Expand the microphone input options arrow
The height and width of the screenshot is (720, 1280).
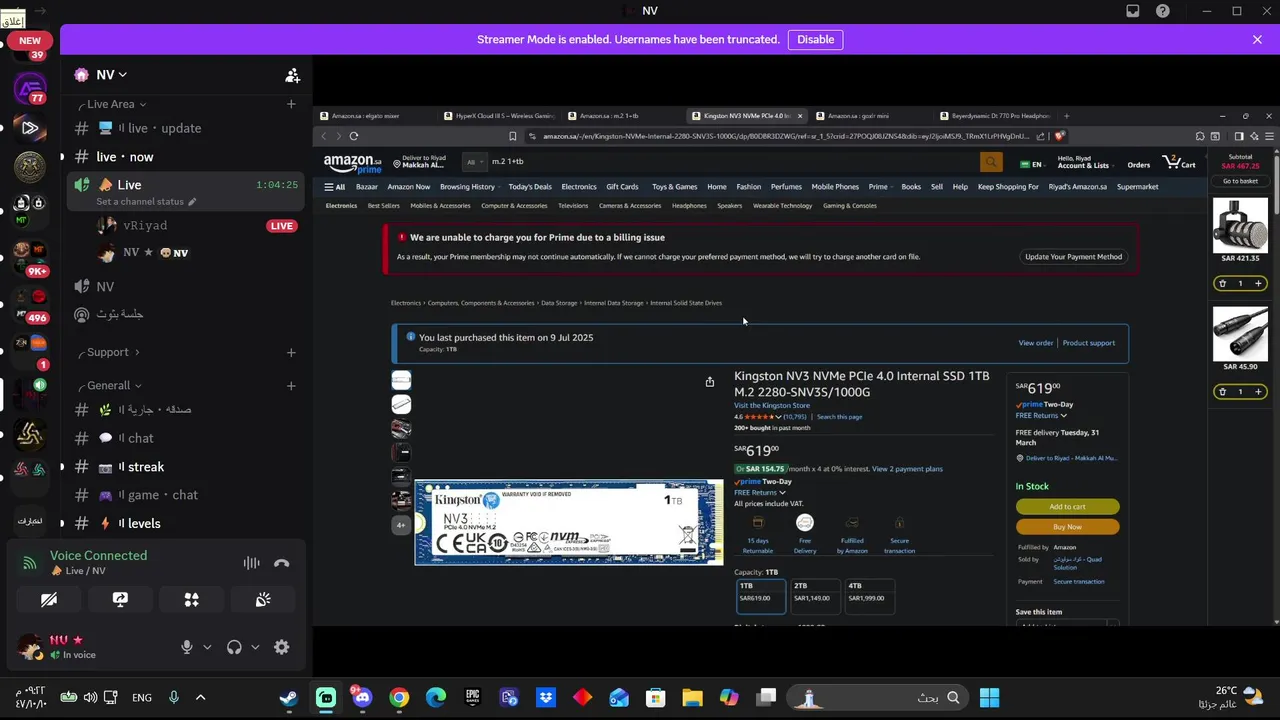coord(207,647)
